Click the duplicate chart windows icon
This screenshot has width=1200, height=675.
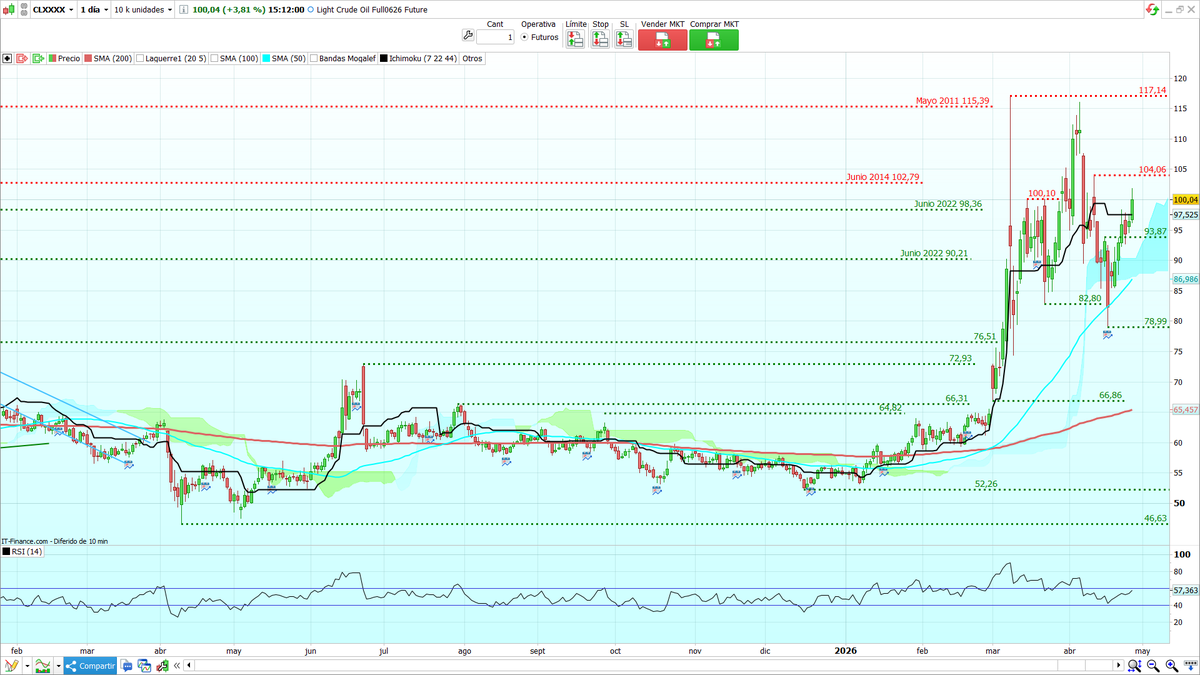click(143, 666)
